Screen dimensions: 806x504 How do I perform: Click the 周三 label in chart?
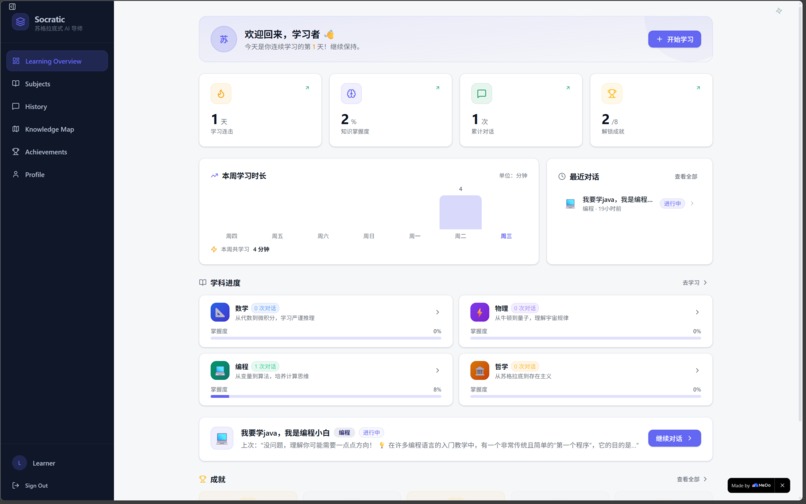tap(506, 236)
